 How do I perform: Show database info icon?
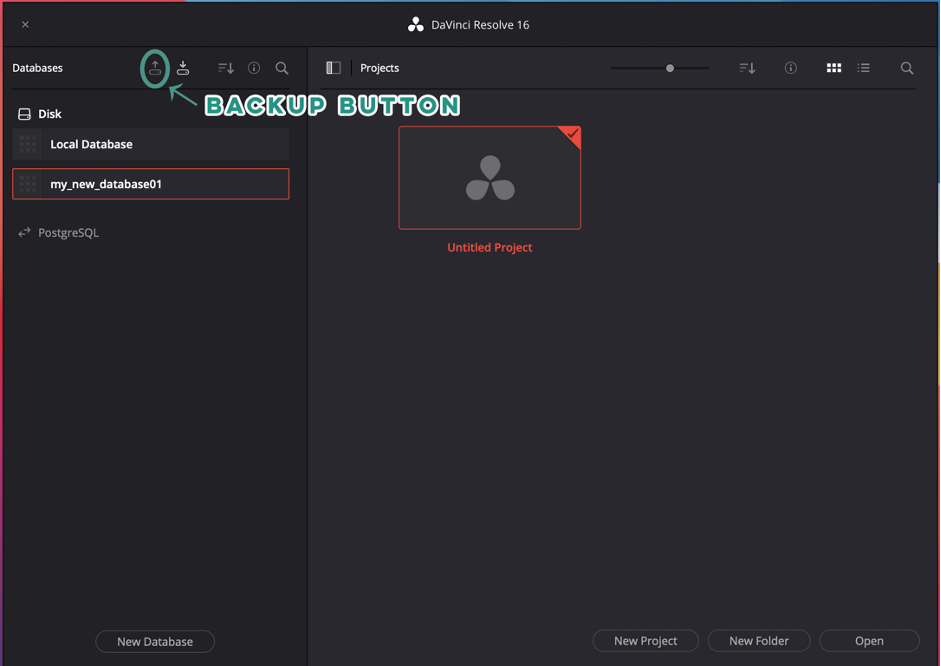[x=254, y=68]
